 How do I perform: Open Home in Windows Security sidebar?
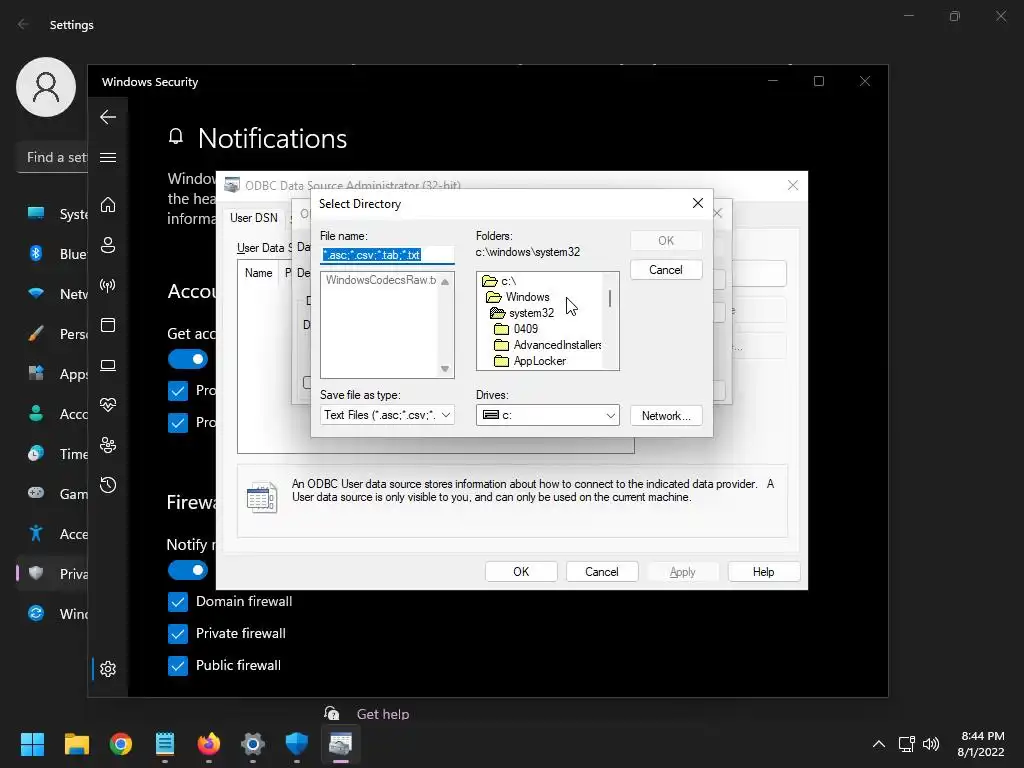tap(108, 205)
